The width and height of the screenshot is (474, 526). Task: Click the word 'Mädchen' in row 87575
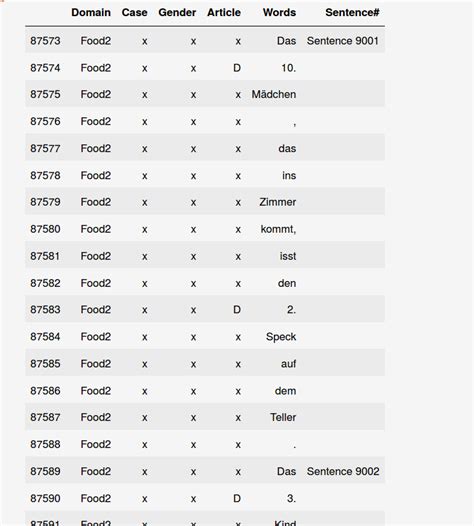274,95
